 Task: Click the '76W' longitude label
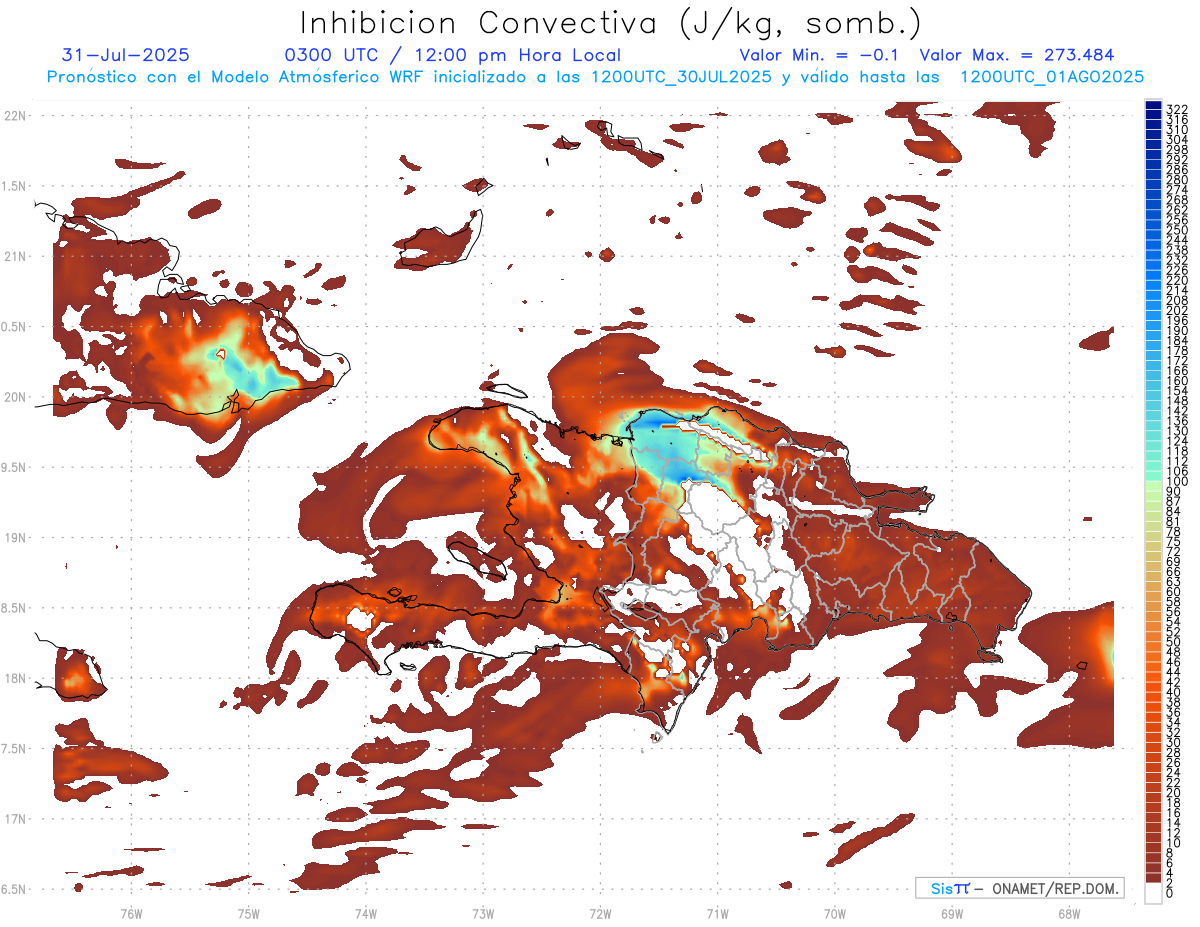coord(131,913)
